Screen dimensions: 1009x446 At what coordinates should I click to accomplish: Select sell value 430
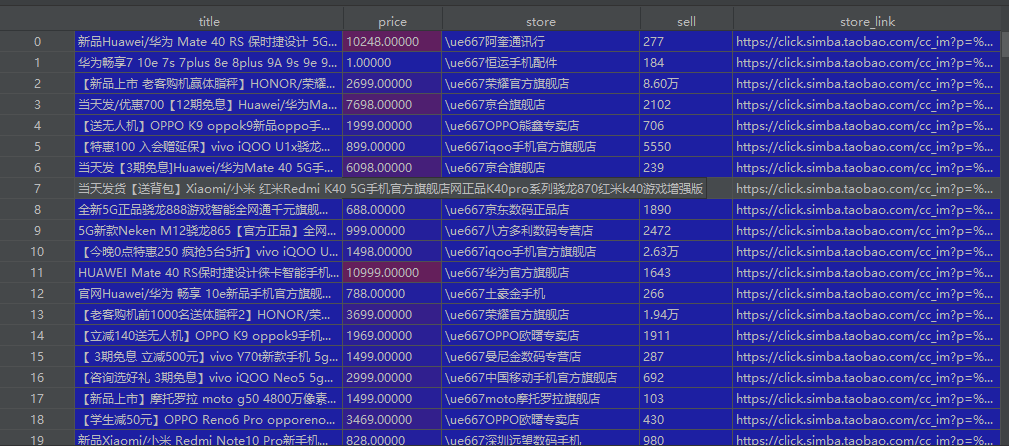pos(687,420)
